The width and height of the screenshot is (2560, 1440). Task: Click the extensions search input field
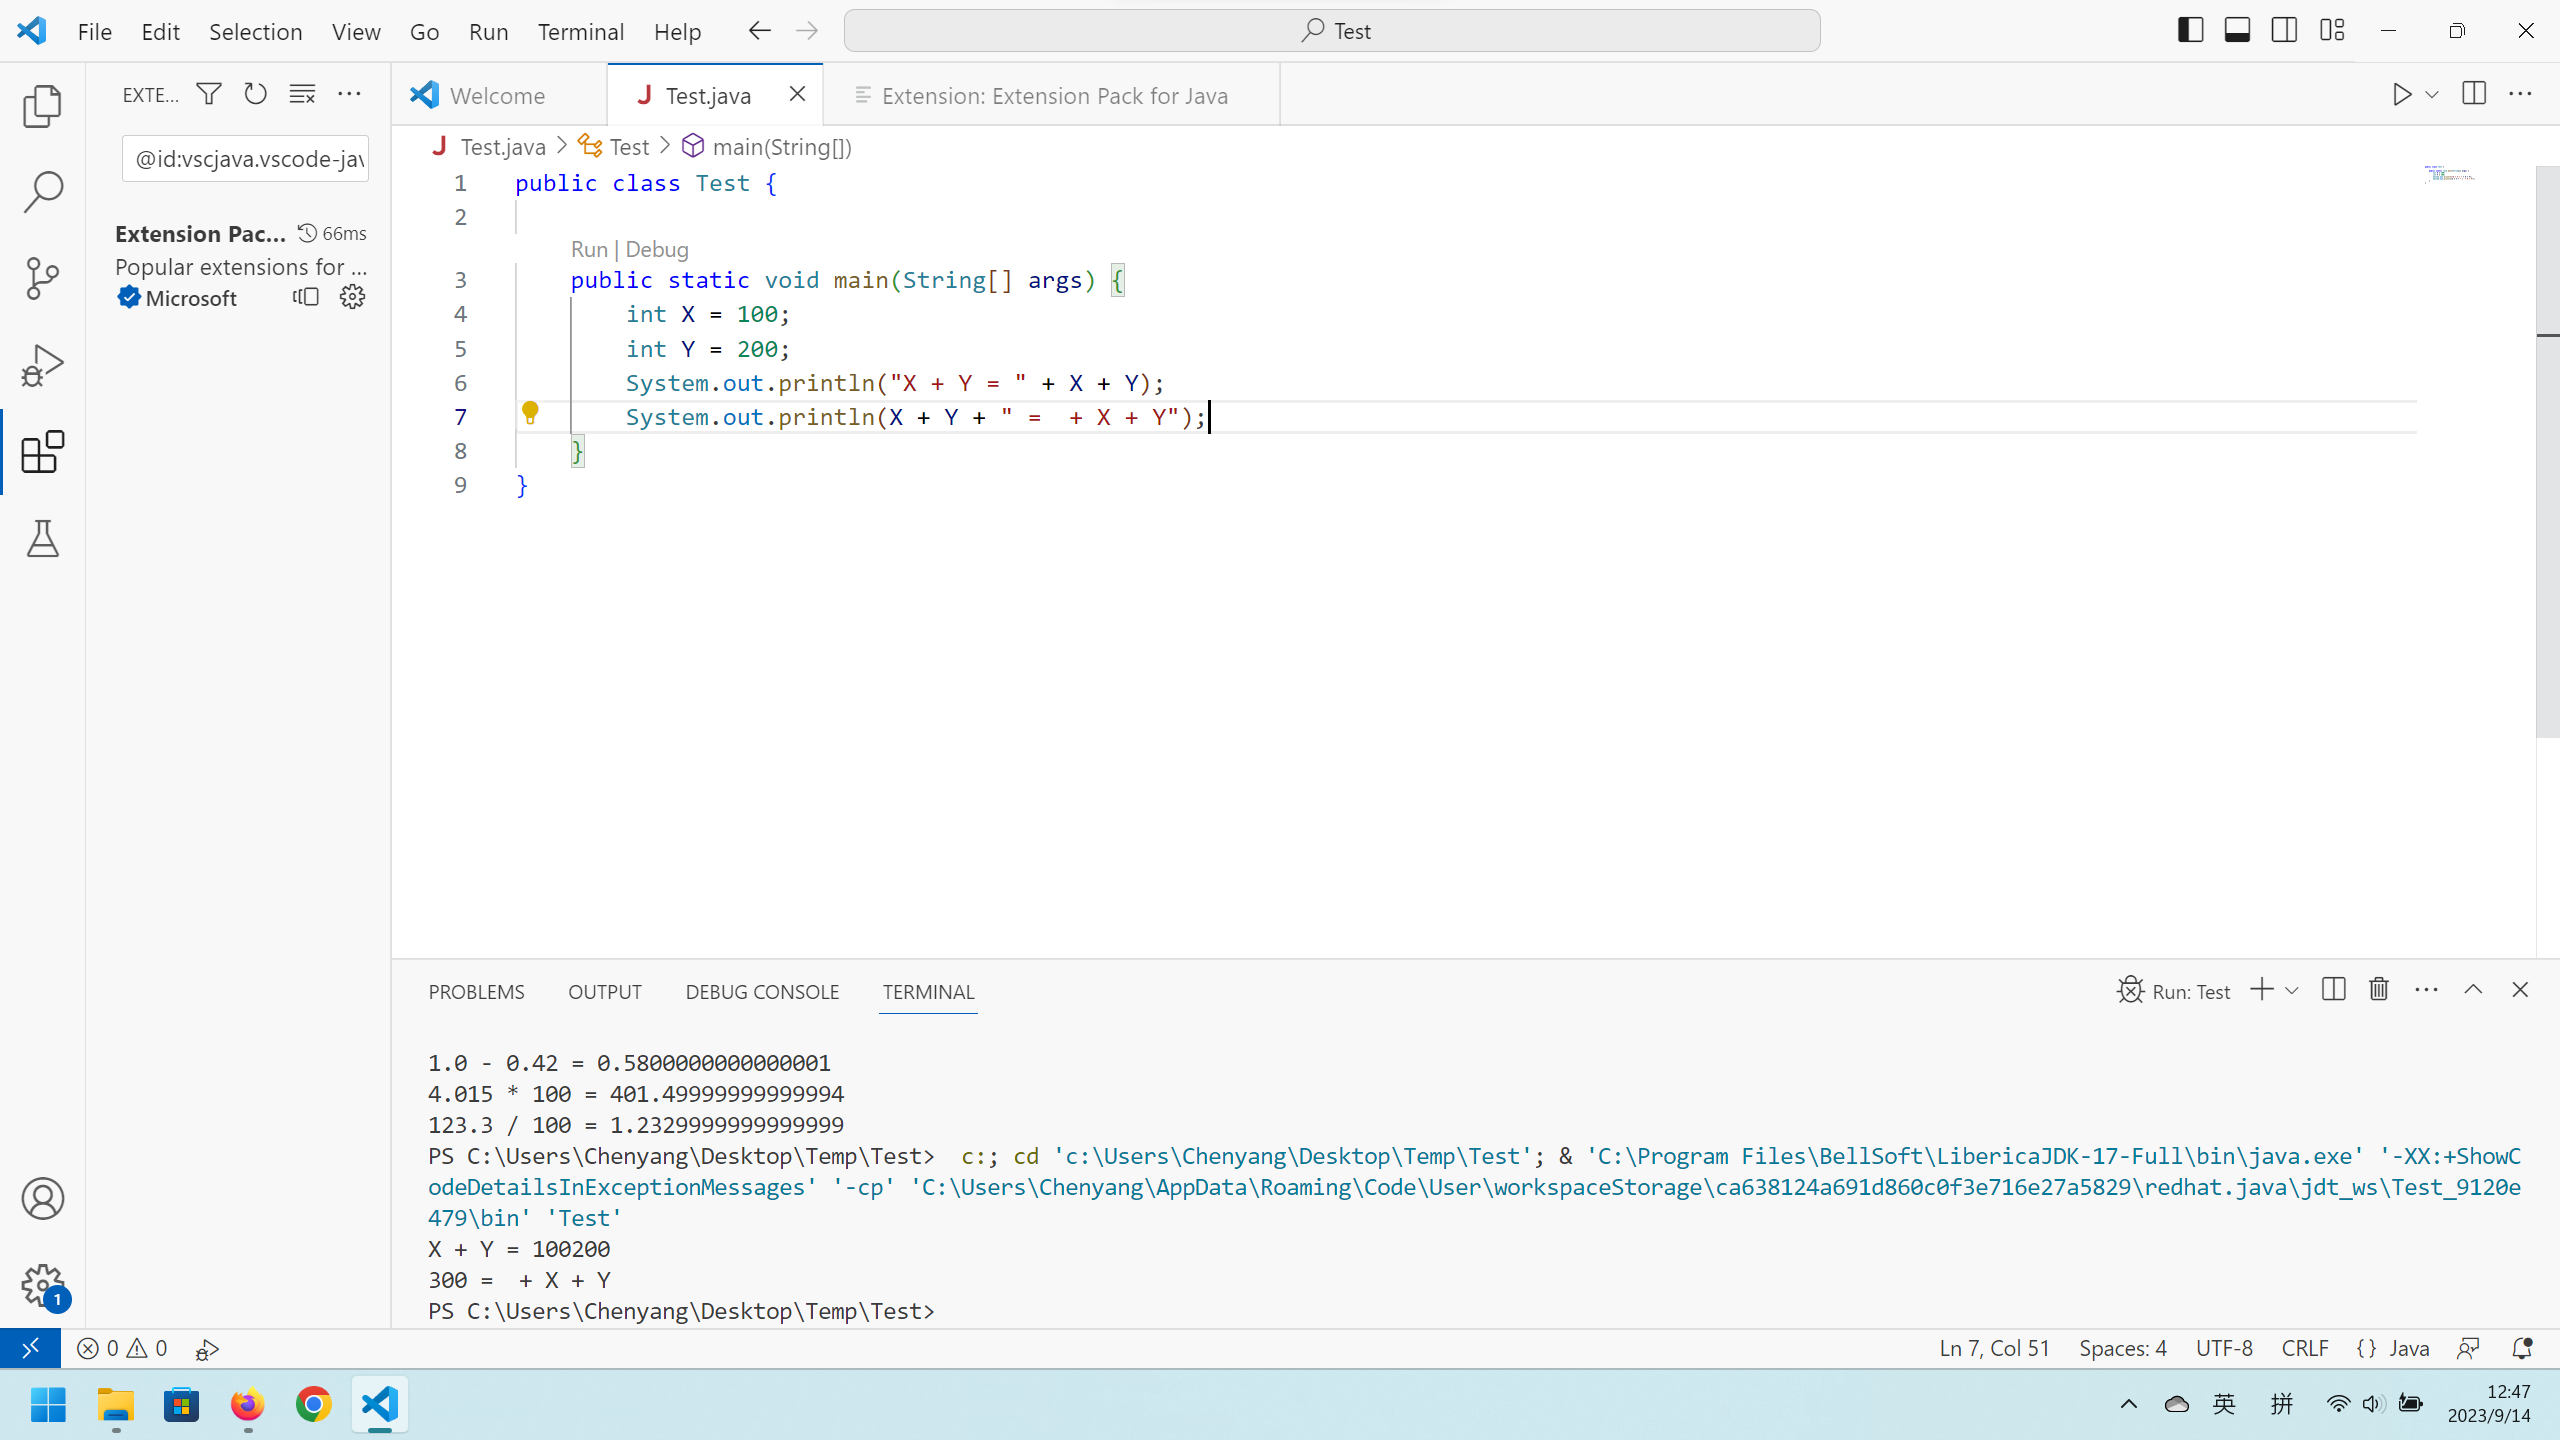[x=246, y=159]
